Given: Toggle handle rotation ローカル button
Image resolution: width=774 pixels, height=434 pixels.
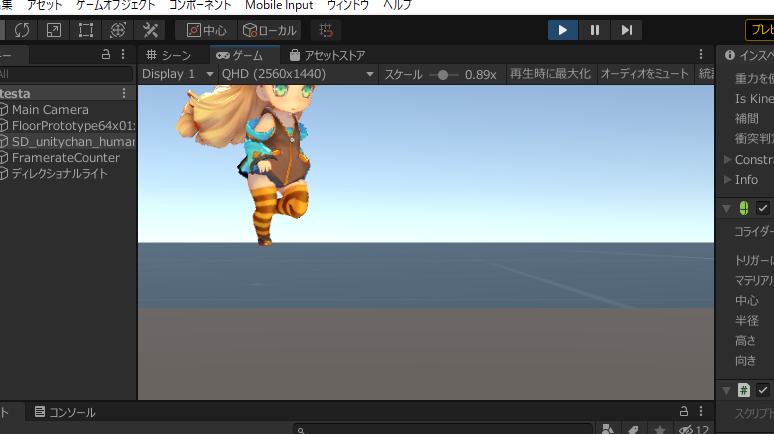Looking at the screenshot, I should [270, 30].
